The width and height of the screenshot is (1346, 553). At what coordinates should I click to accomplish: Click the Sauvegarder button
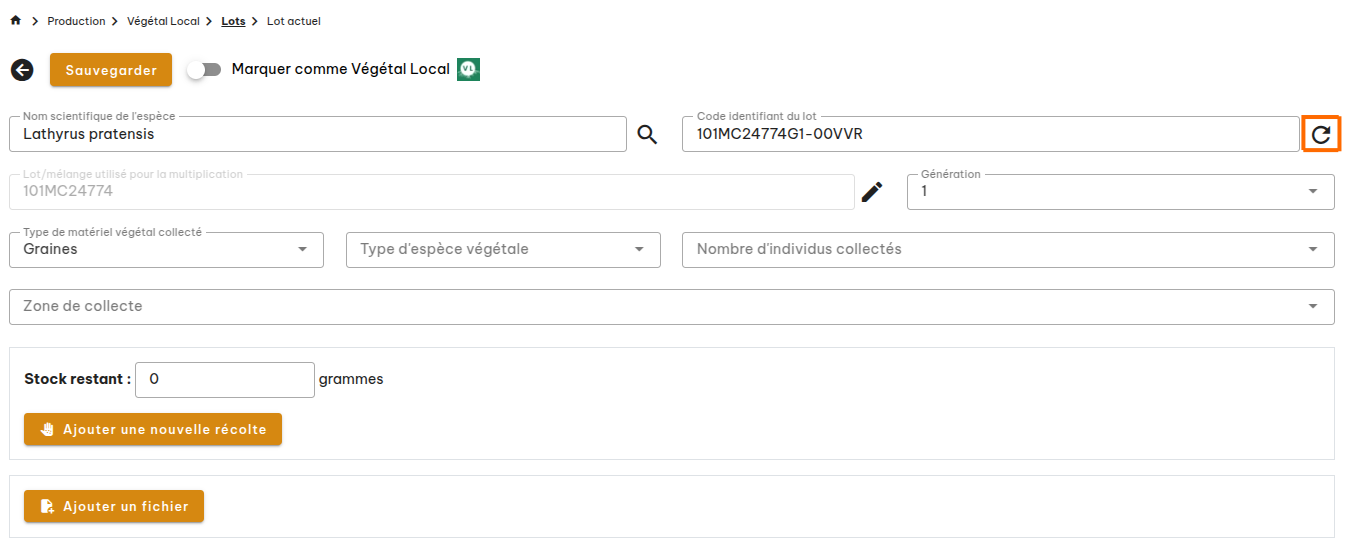click(x=111, y=70)
